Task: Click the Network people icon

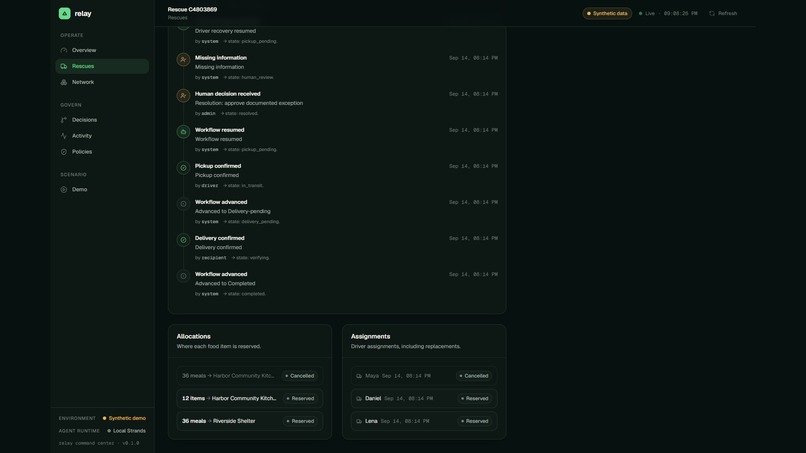Action: click(x=64, y=82)
